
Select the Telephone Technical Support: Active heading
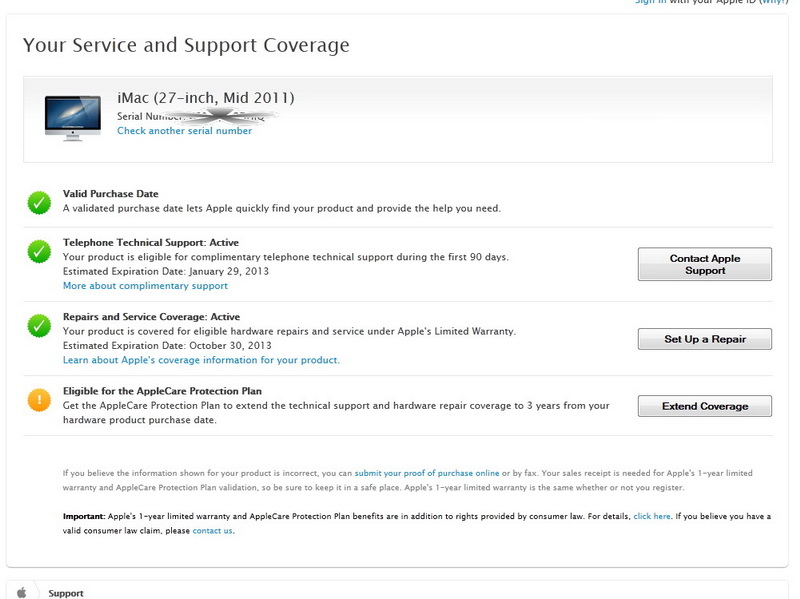pos(150,243)
